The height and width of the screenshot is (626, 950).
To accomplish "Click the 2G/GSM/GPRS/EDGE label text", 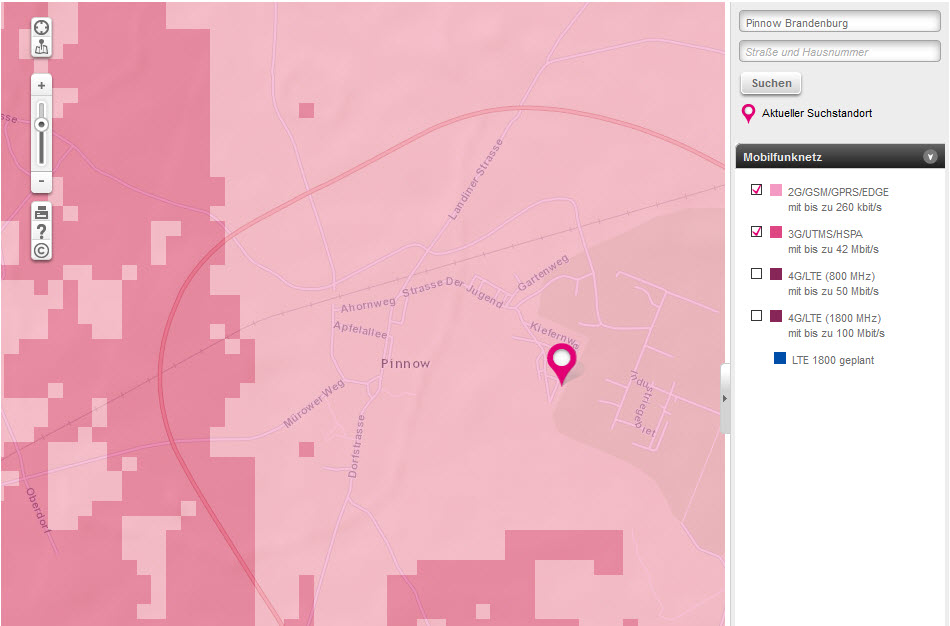I will [838, 192].
